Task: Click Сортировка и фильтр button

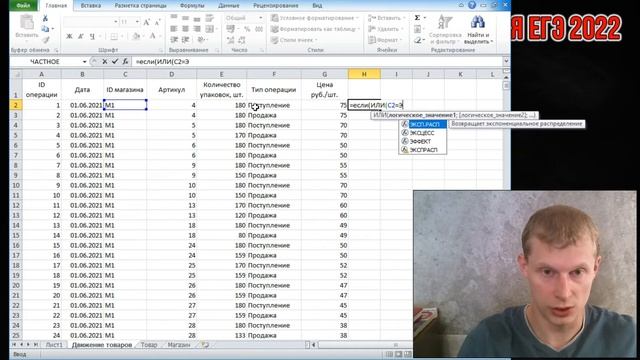Action: coord(444,29)
